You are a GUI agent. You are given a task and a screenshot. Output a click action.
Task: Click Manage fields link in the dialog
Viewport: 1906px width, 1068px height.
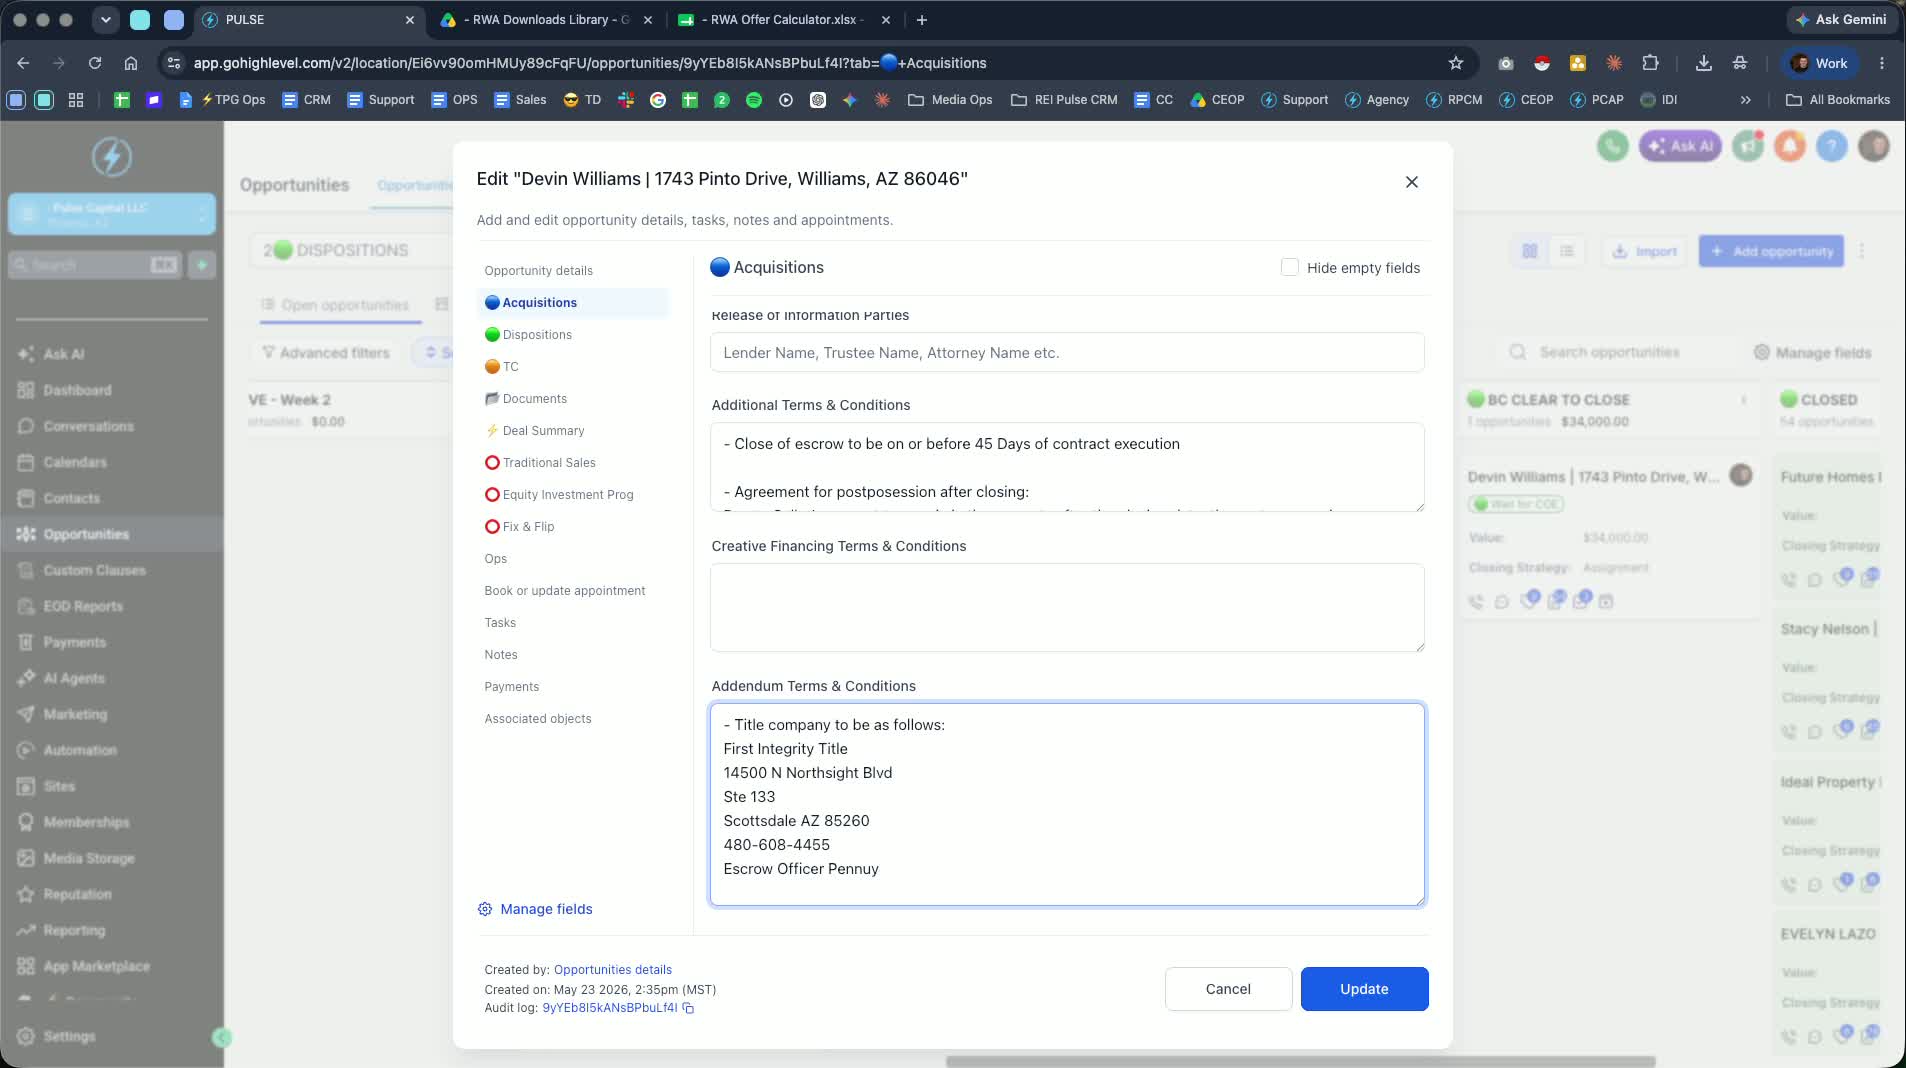pos(535,909)
